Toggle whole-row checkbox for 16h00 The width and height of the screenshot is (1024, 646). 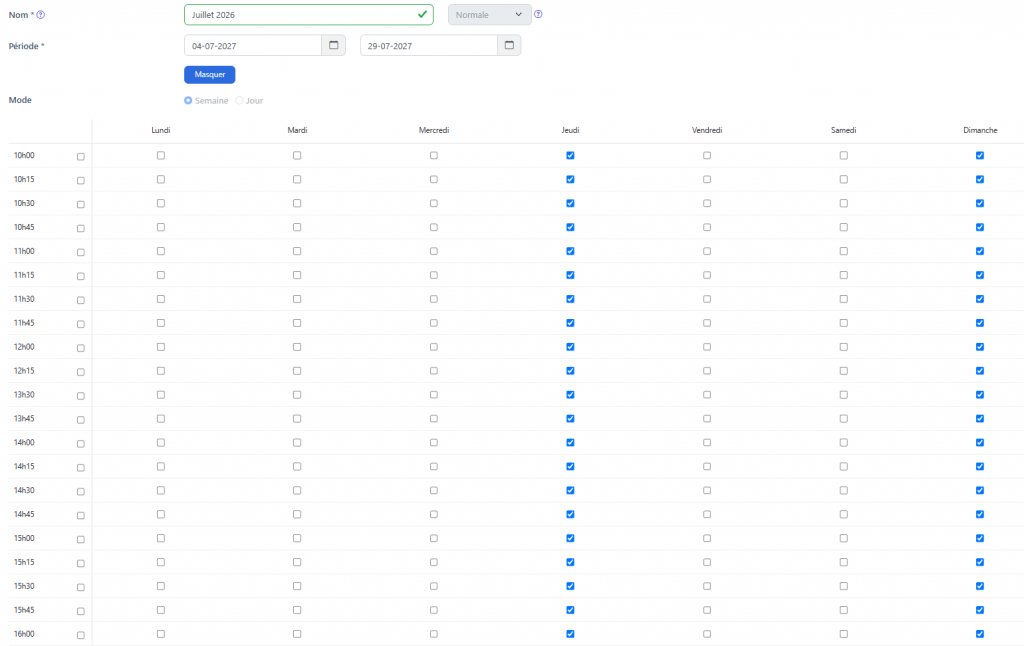(x=81, y=635)
